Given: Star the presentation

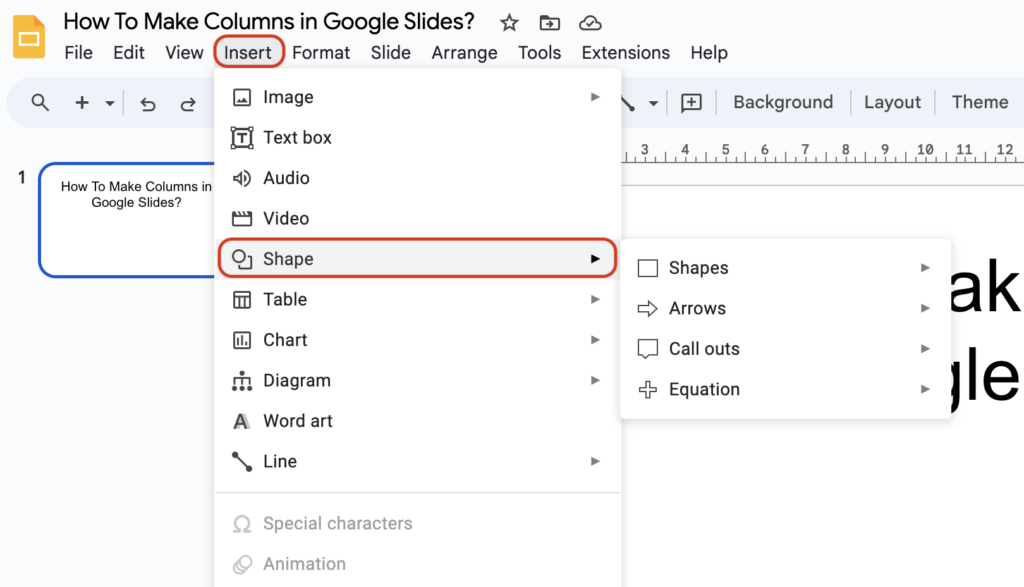Looking at the screenshot, I should point(508,22).
